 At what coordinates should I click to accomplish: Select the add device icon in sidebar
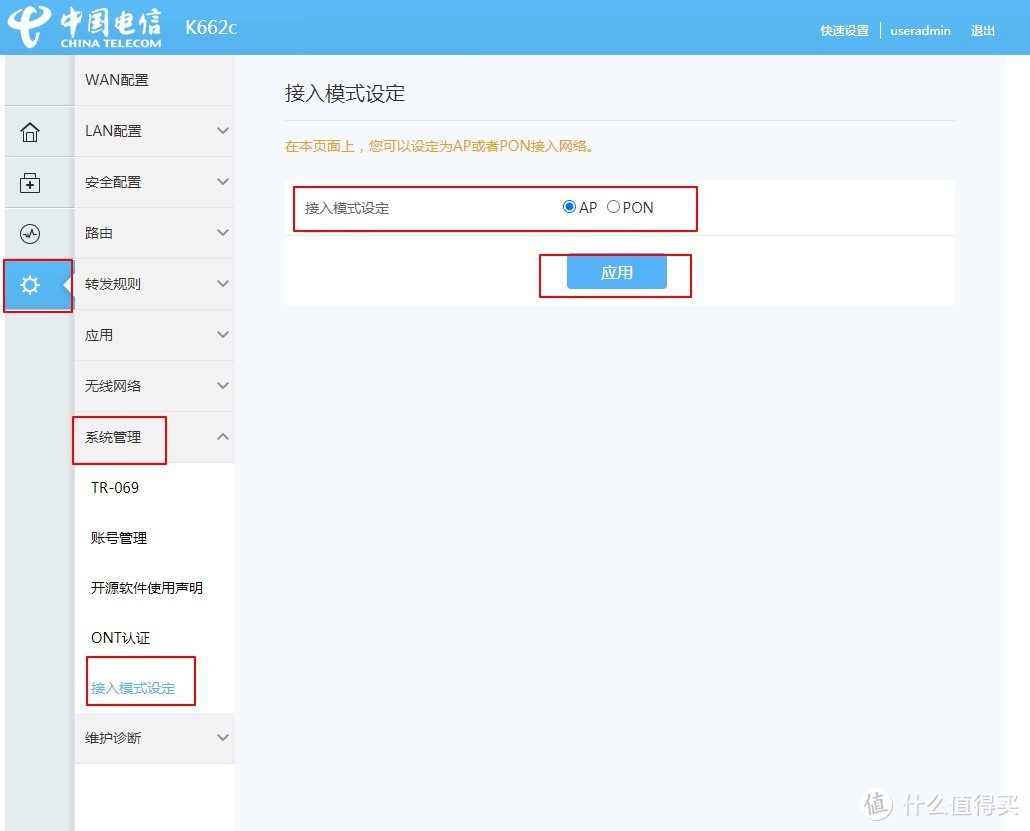point(30,182)
